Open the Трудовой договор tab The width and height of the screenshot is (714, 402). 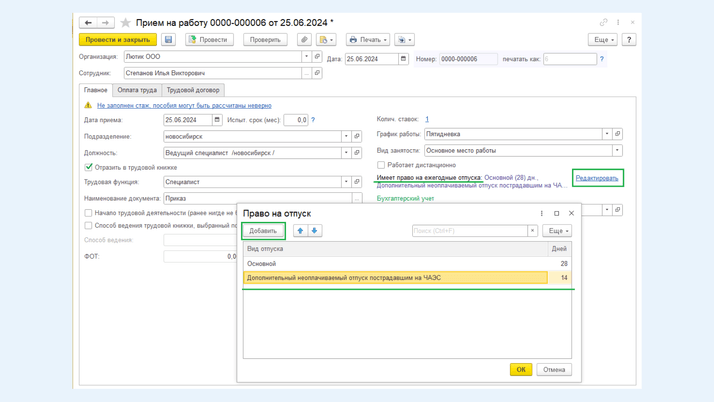[x=193, y=90]
